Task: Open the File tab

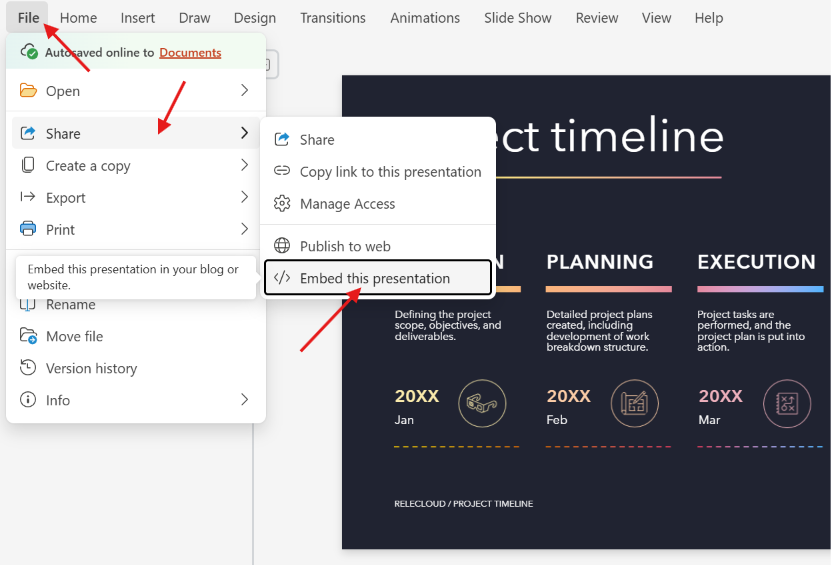Action: point(28,18)
